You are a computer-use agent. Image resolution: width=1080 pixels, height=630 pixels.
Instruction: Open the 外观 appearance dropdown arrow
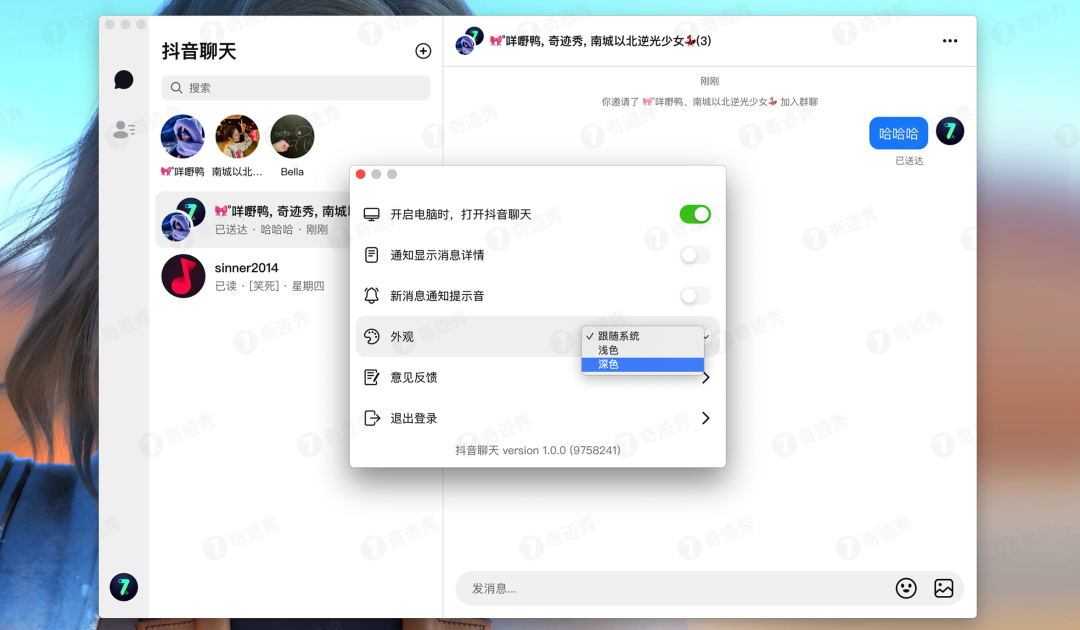[x=707, y=337]
